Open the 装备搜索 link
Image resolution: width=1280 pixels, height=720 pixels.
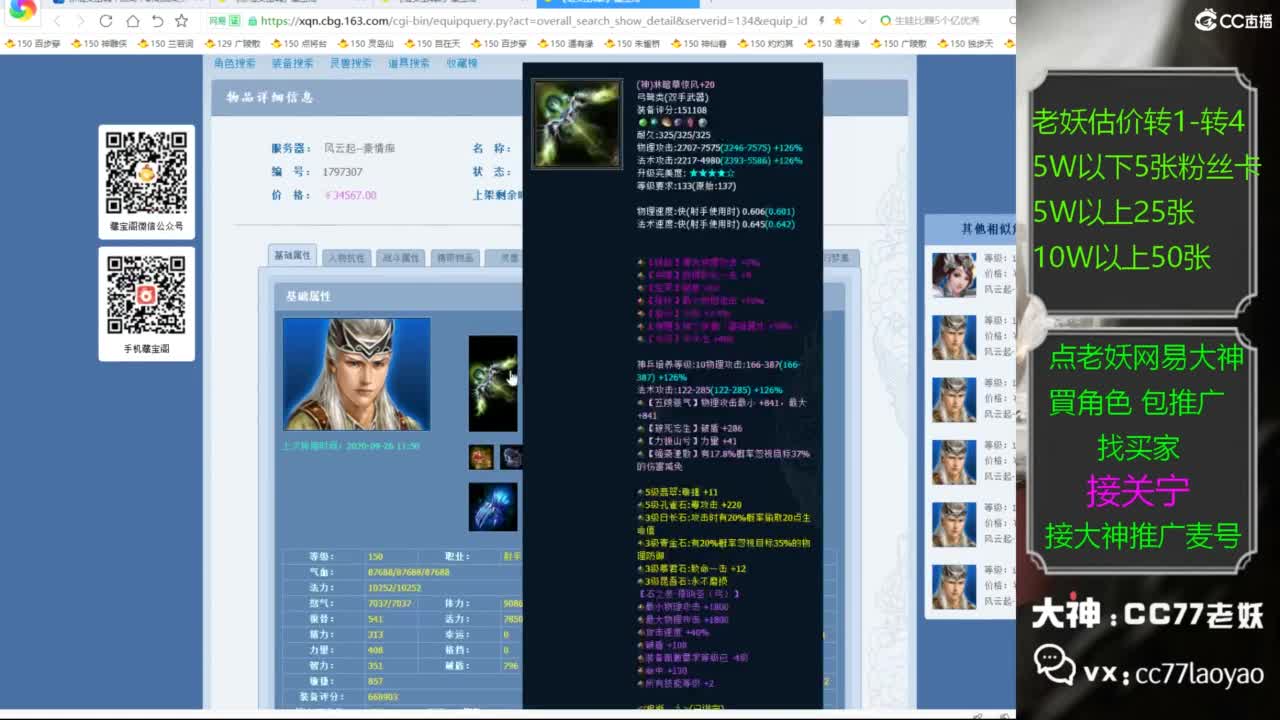(x=292, y=63)
